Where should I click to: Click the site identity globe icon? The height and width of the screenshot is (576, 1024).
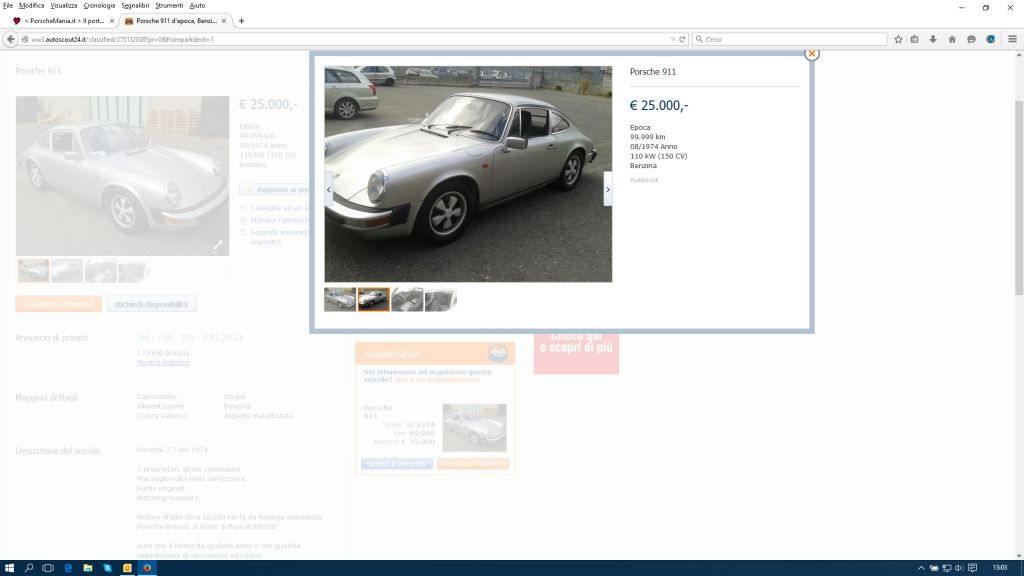coord(25,39)
